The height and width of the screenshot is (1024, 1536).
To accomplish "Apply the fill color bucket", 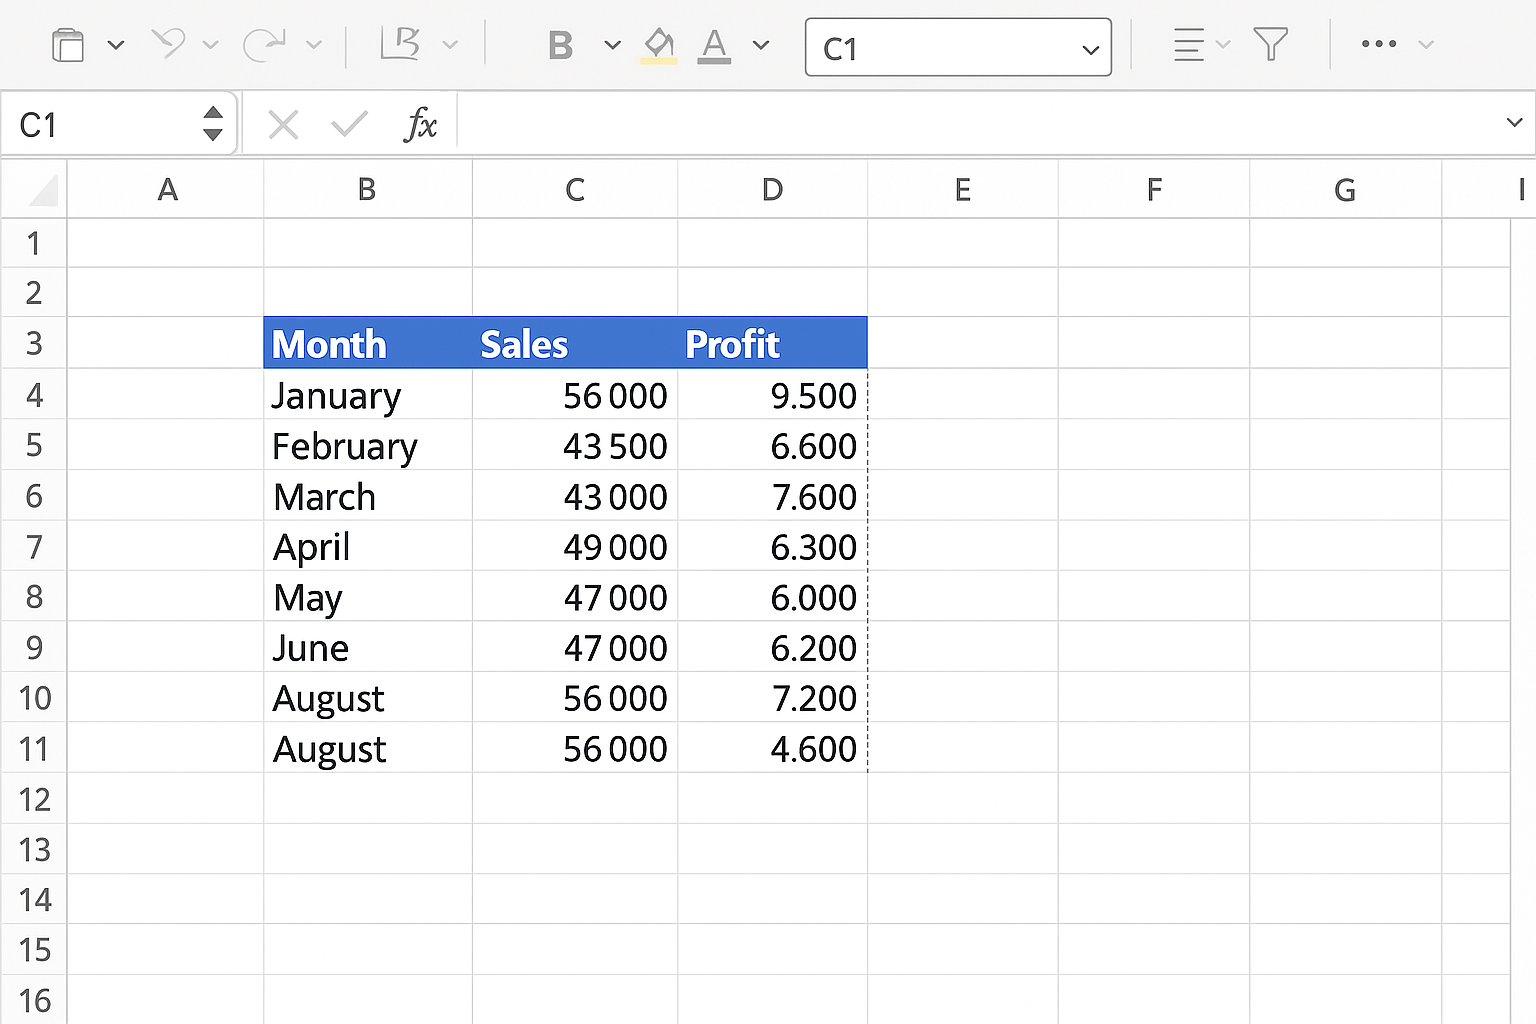I will pos(659,46).
